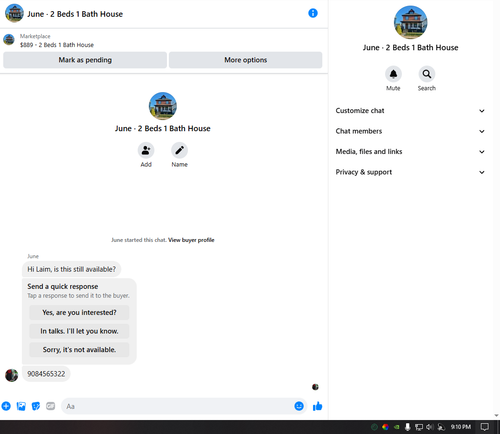The width and height of the screenshot is (500, 434).
Task: Click the Add people icon
Action: 146,150
